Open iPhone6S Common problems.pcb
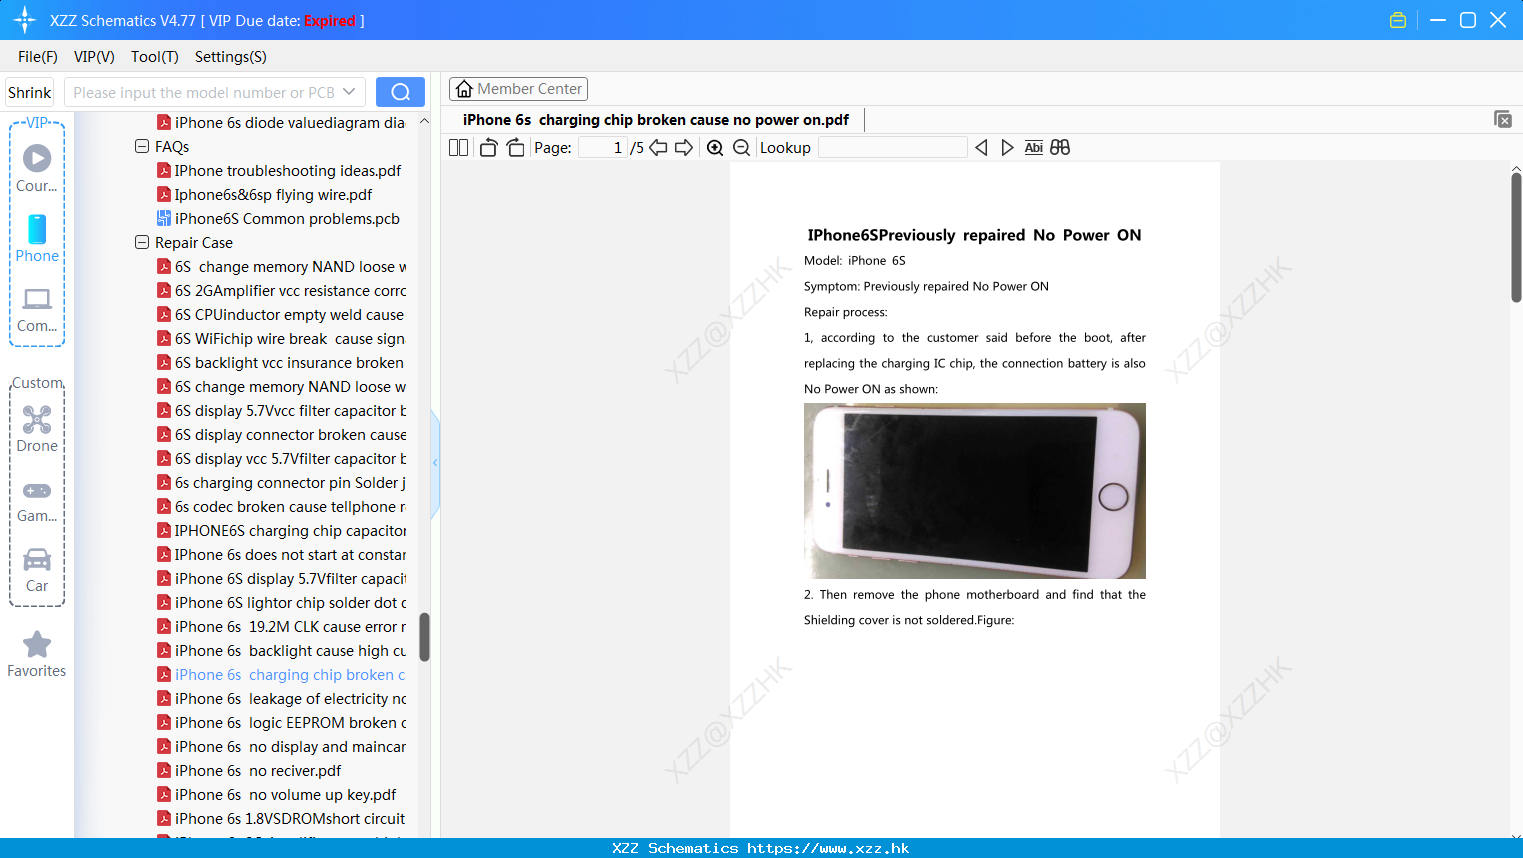The height and width of the screenshot is (858, 1523). tap(279, 219)
